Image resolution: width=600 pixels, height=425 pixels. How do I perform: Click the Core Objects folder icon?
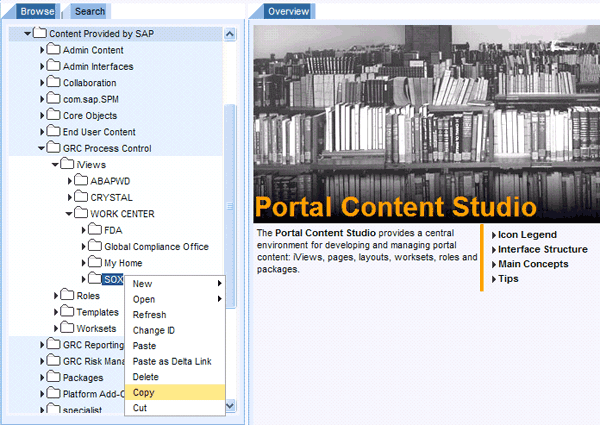tap(53, 114)
